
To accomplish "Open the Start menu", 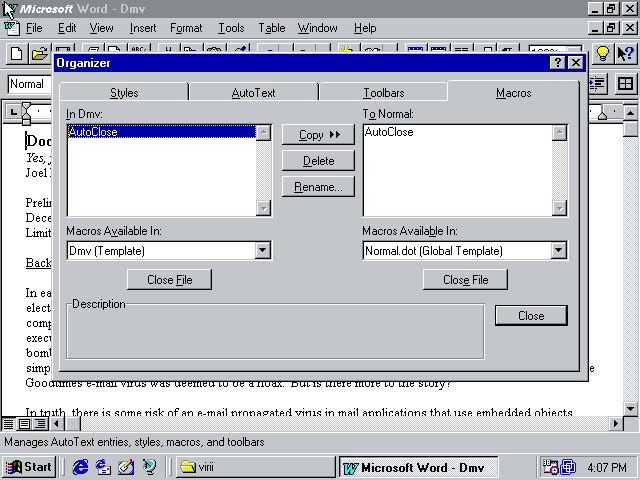I will (x=29, y=467).
